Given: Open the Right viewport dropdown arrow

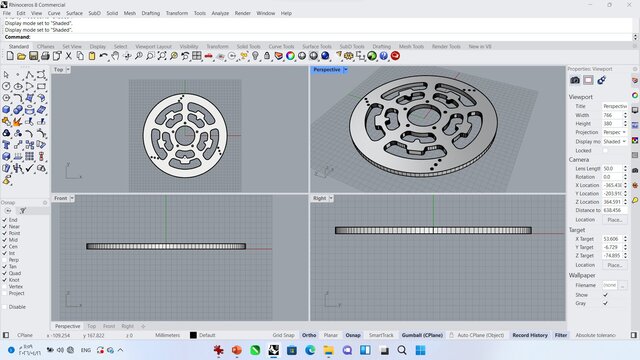Looking at the screenshot, I should tap(331, 198).
